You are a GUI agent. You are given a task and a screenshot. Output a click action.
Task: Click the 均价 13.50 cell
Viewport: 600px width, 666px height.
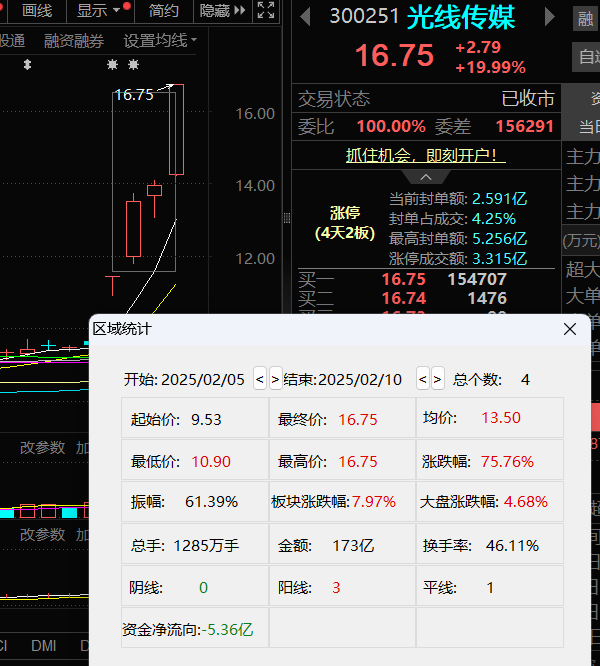tap(490, 418)
